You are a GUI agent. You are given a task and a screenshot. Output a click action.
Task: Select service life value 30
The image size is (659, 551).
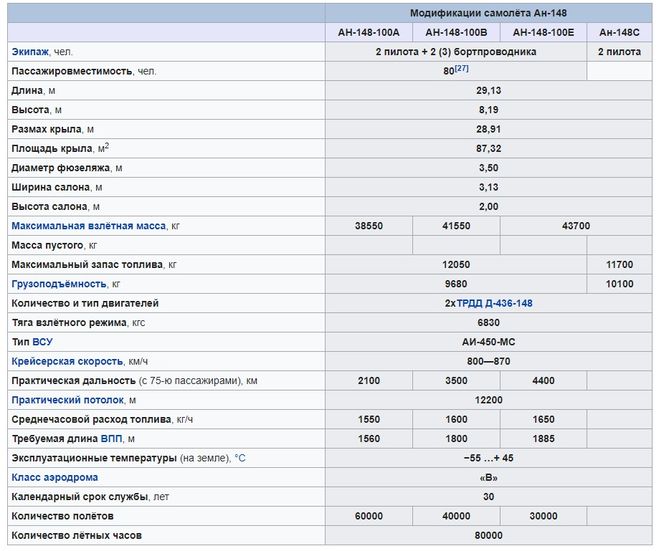(x=488, y=496)
